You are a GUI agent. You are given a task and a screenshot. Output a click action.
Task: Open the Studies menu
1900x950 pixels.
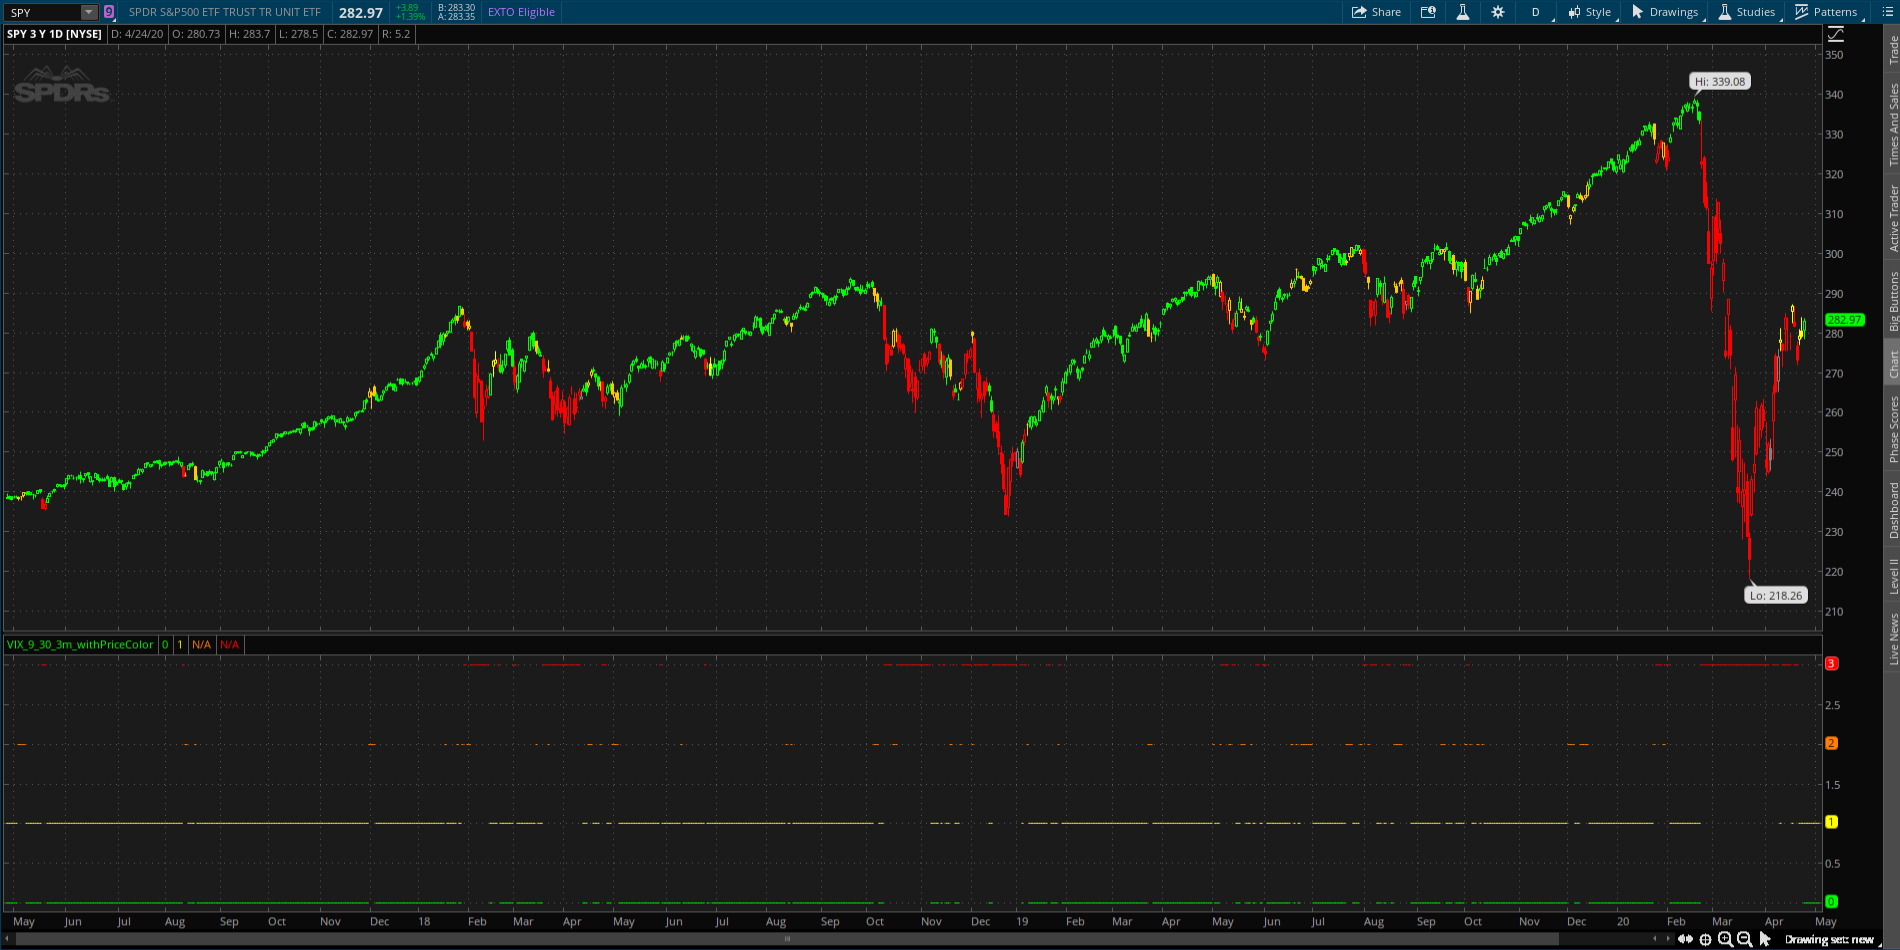click(1747, 12)
